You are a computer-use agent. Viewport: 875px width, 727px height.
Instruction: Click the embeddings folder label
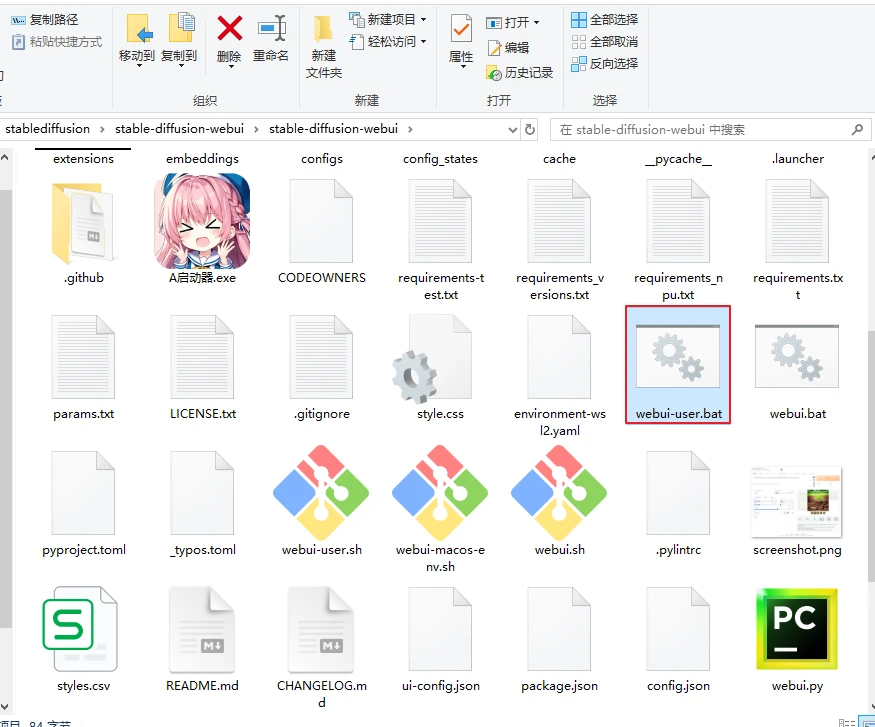tap(203, 159)
